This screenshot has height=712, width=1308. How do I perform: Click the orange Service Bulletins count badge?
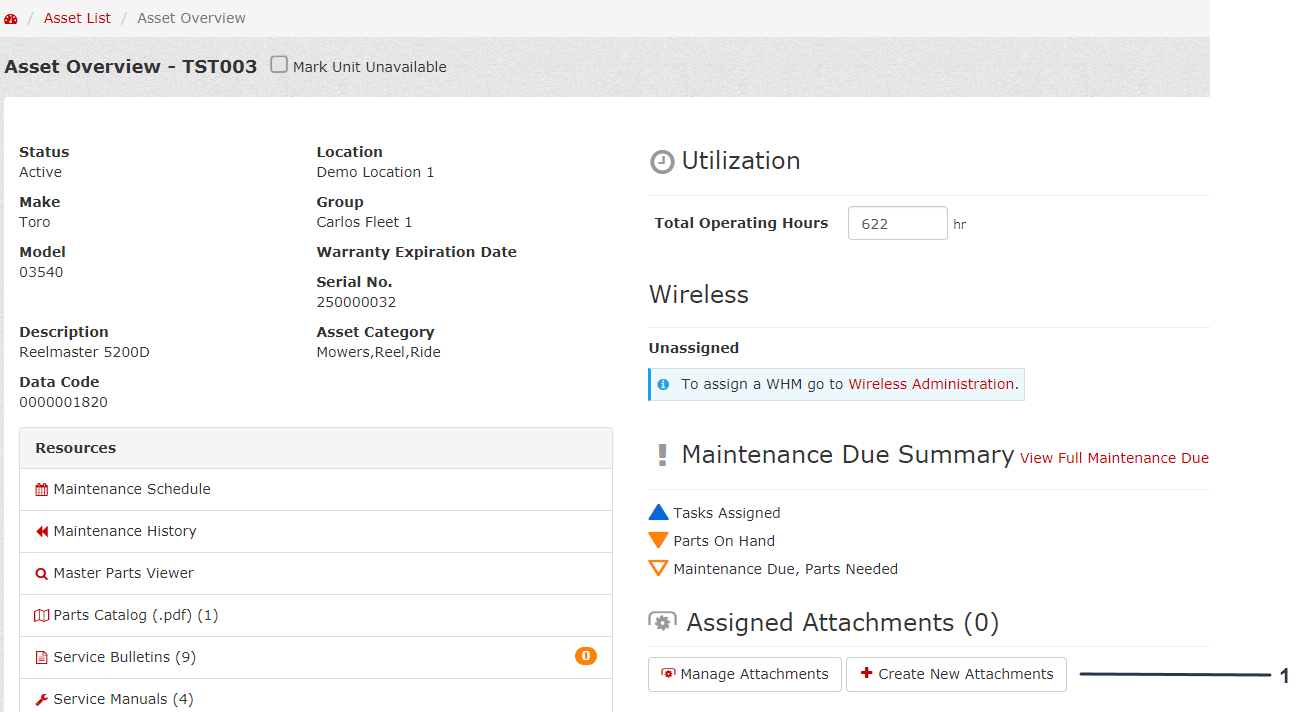(586, 656)
